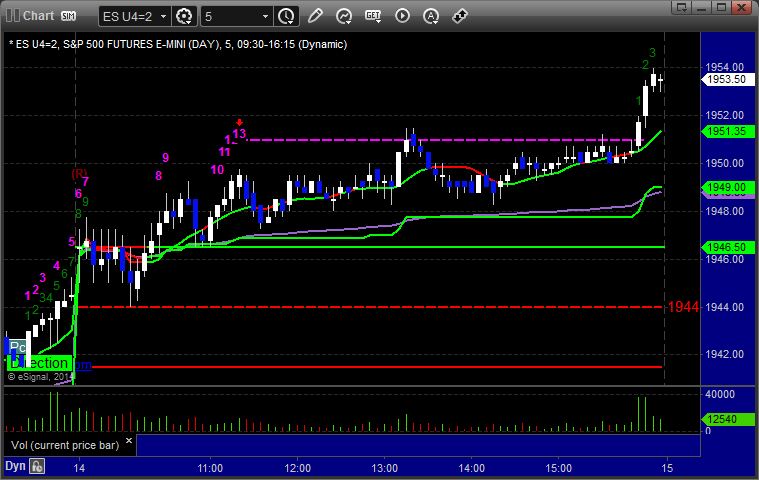
Task: Click the green 1951.35 price tag
Action: tap(727, 131)
